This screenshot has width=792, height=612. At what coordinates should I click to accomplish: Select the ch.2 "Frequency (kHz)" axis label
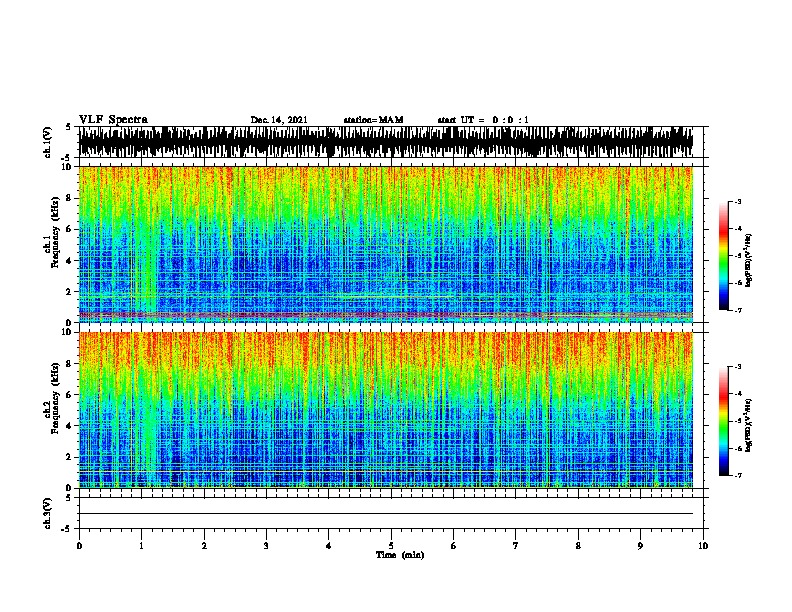pos(55,398)
